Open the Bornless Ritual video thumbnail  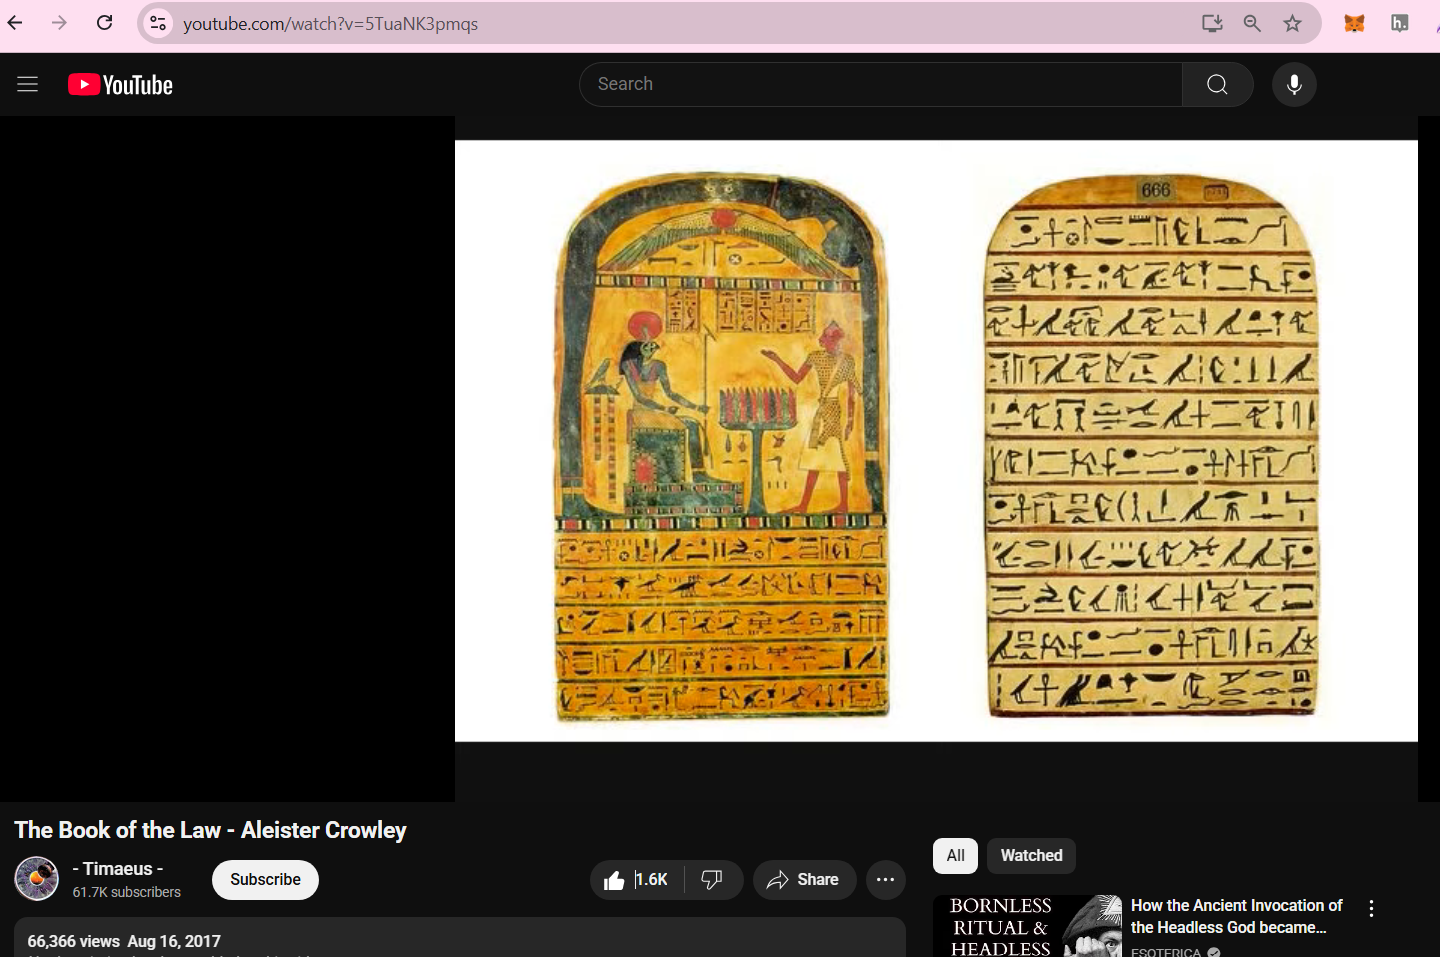pos(1027,926)
